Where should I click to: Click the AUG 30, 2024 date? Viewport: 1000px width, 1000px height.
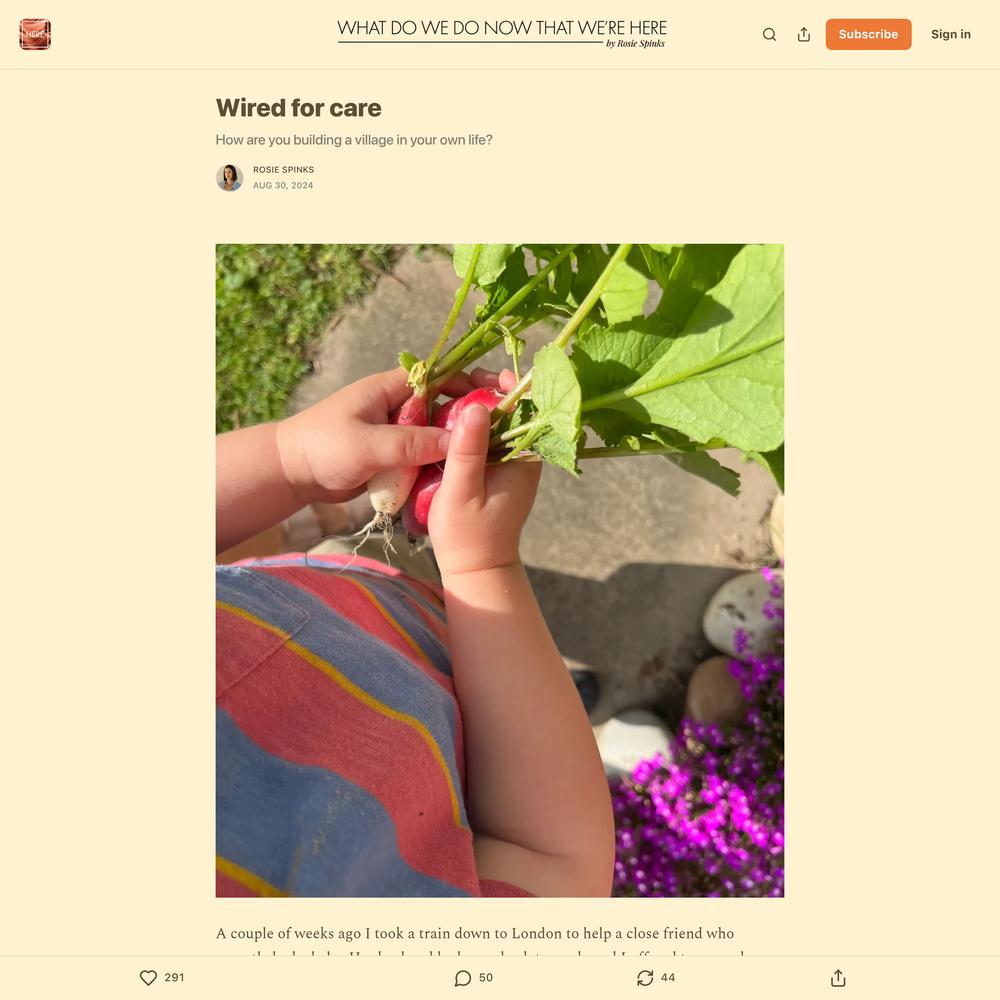coord(283,186)
